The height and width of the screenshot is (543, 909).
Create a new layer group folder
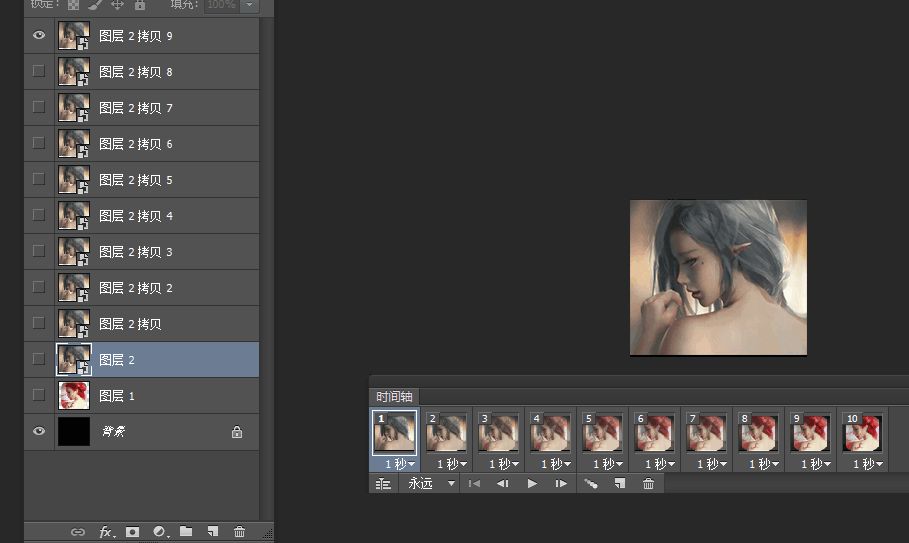186,531
